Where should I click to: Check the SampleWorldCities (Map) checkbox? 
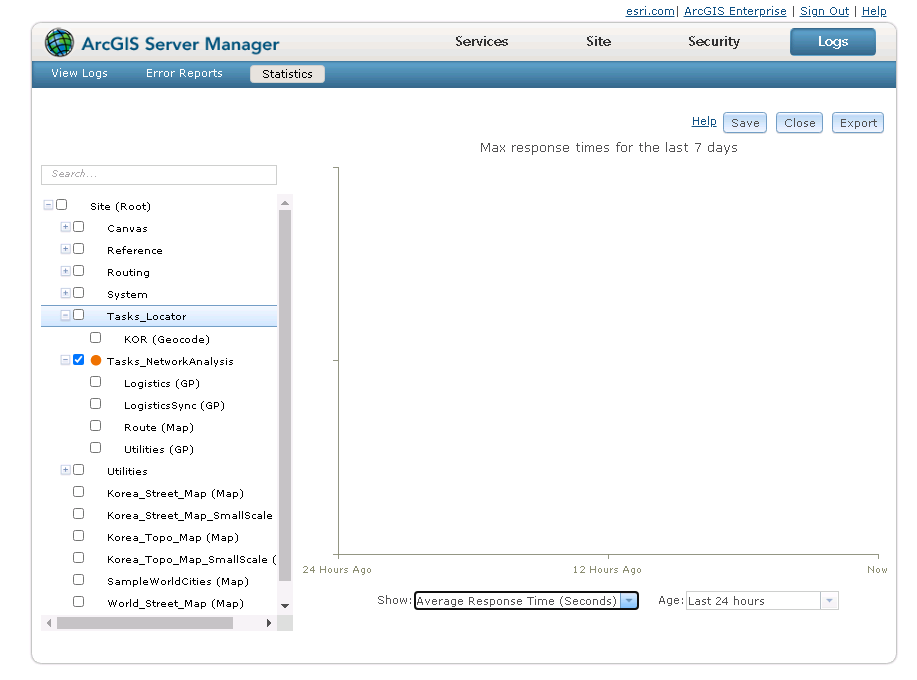coord(78,580)
